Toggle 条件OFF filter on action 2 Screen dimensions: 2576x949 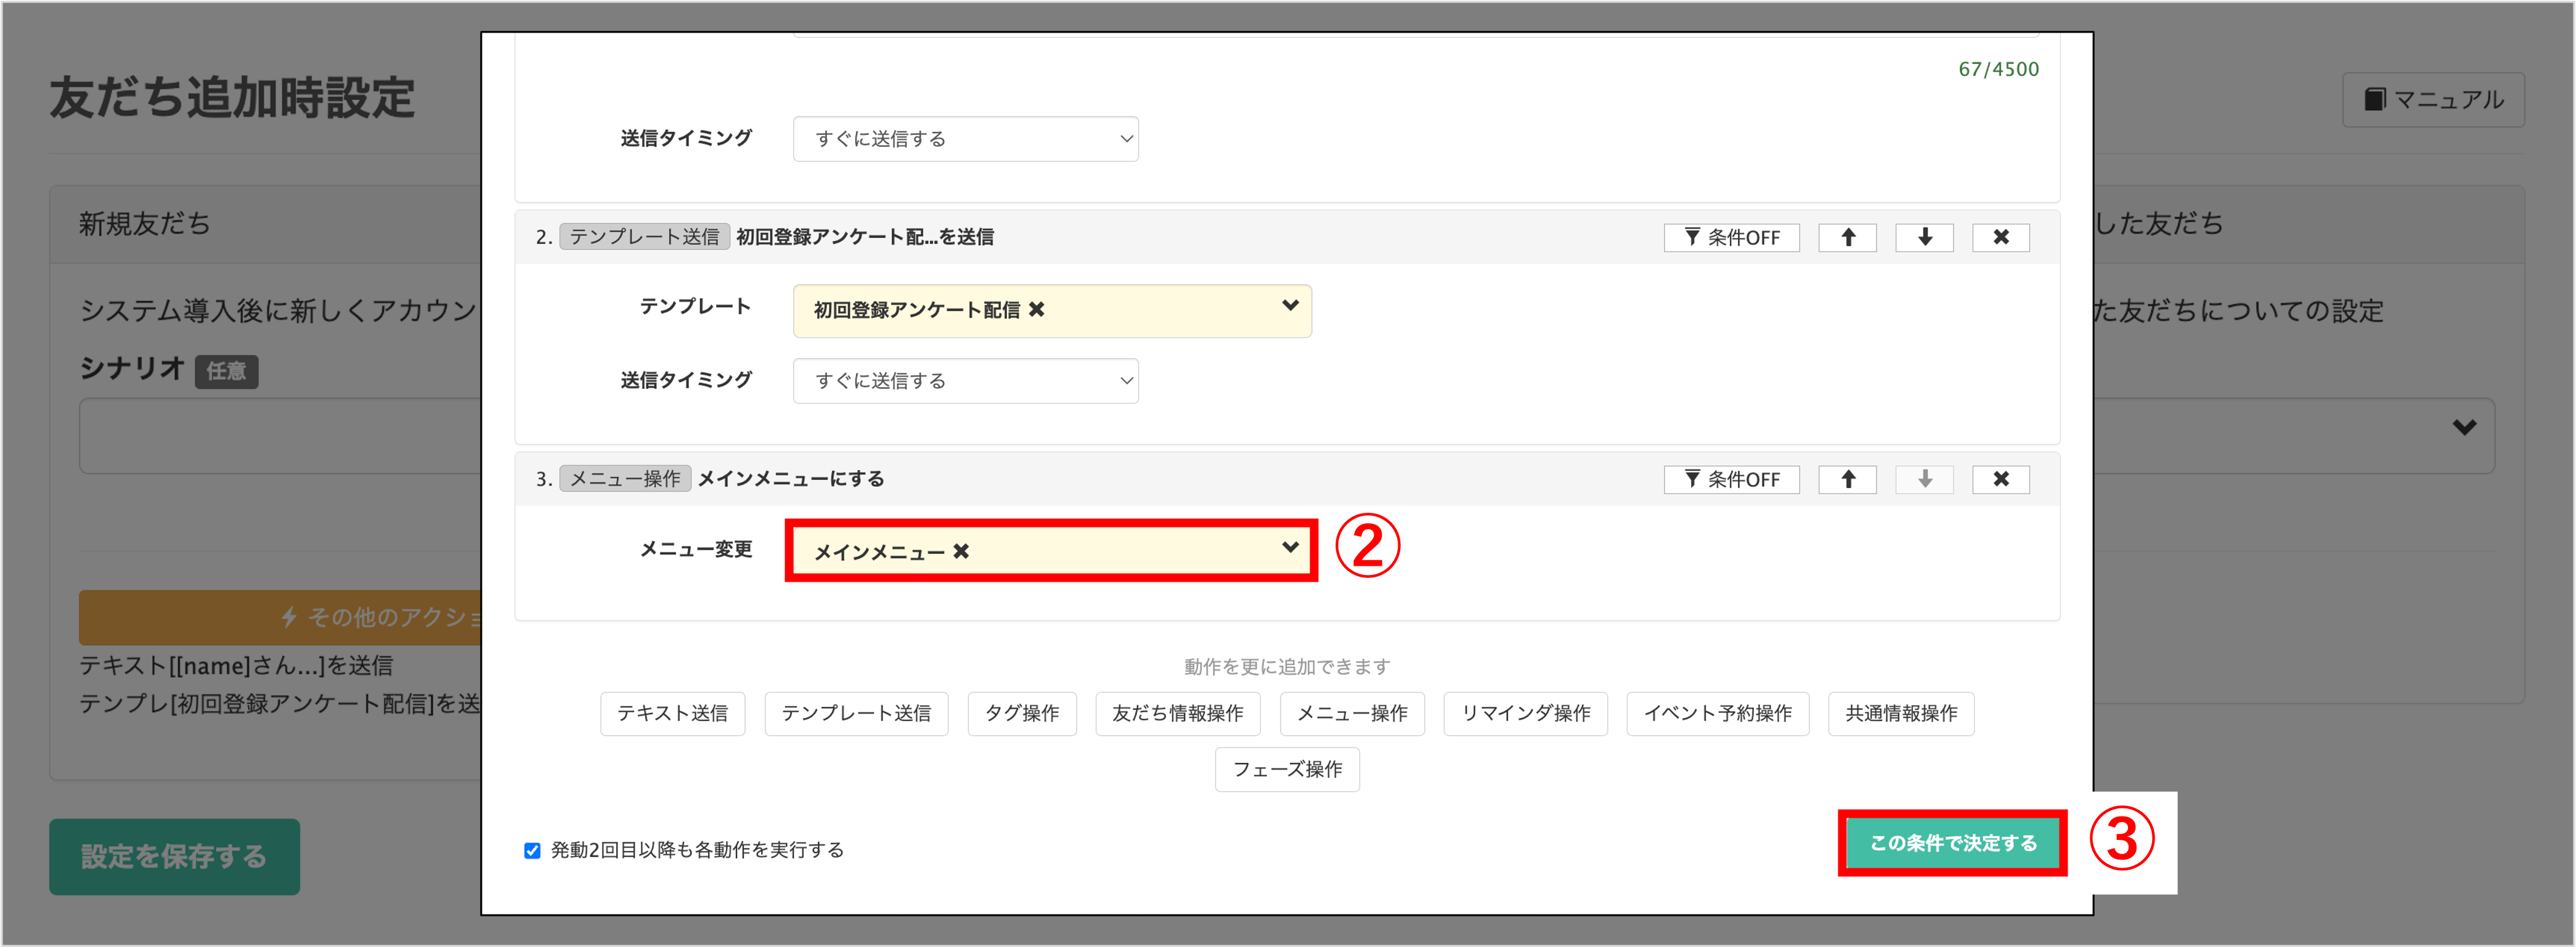pos(1731,237)
